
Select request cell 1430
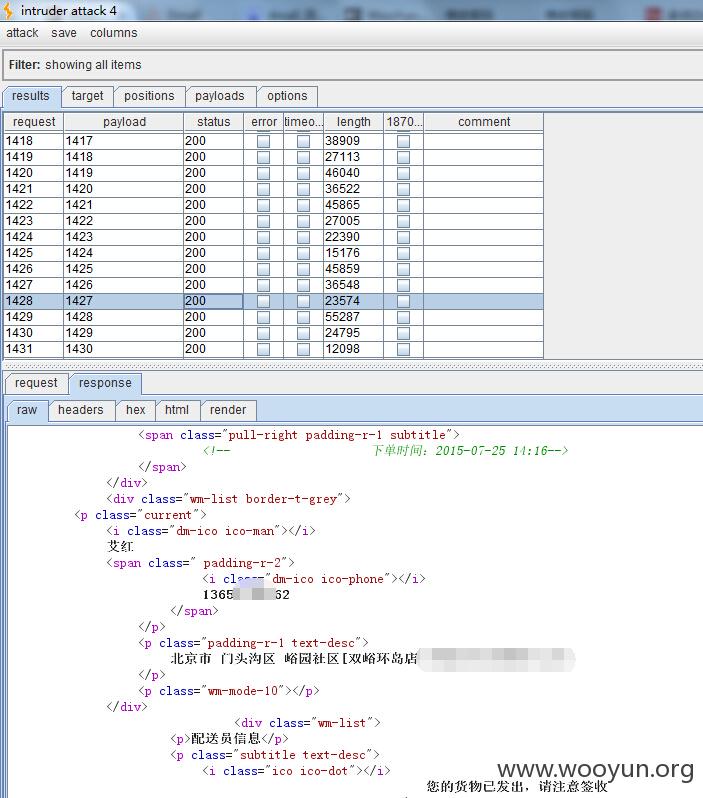pos(34,333)
